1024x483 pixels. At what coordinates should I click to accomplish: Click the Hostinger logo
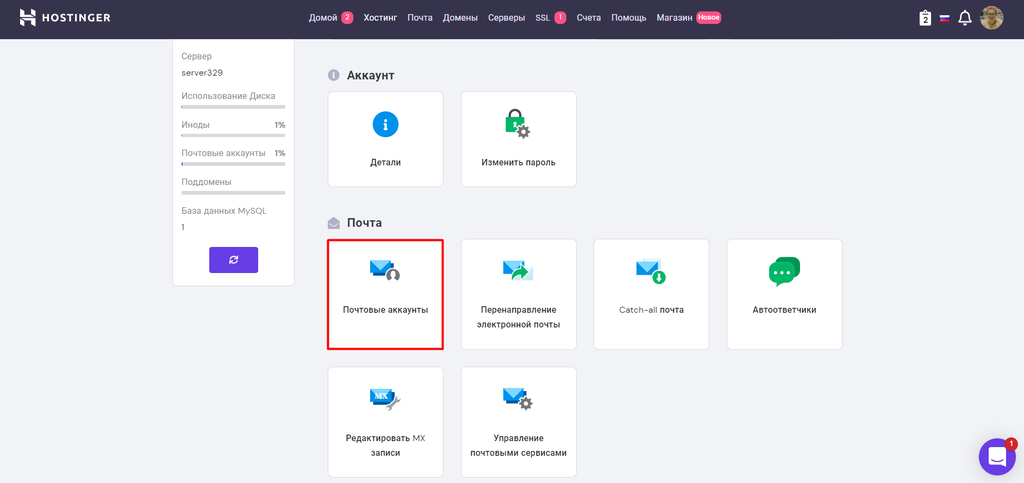pyautogui.click(x=65, y=18)
